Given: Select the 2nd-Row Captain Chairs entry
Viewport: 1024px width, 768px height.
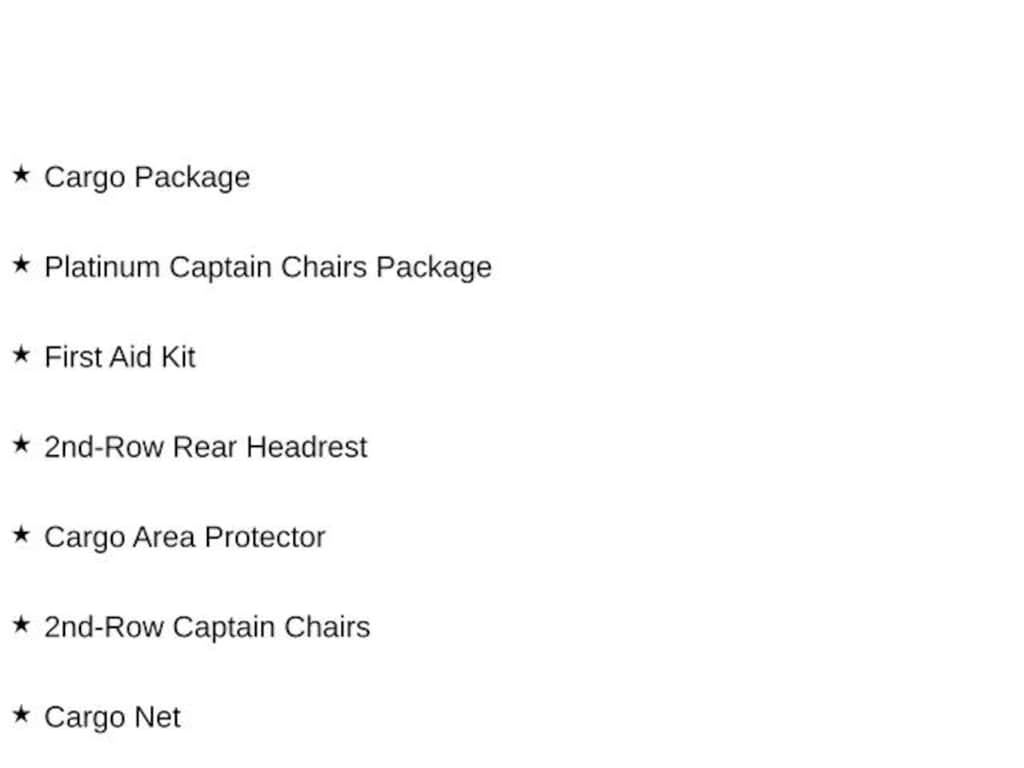Looking at the screenshot, I should click(207, 628).
